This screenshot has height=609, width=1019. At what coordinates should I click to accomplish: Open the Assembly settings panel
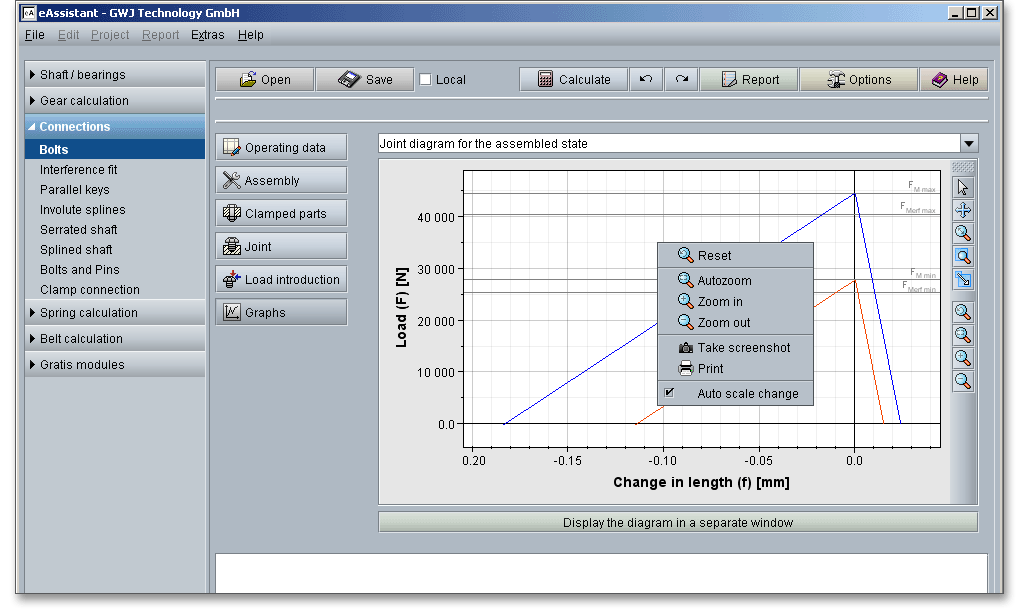pos(281,181)
